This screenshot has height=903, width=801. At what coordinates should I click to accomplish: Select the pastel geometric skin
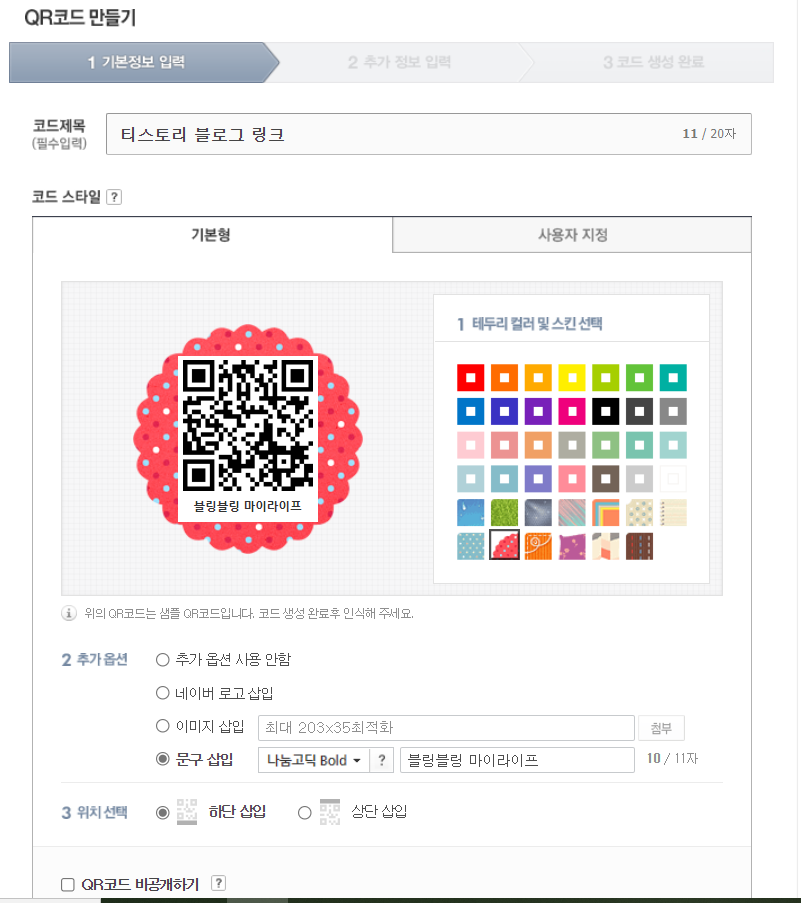[606, 547]
